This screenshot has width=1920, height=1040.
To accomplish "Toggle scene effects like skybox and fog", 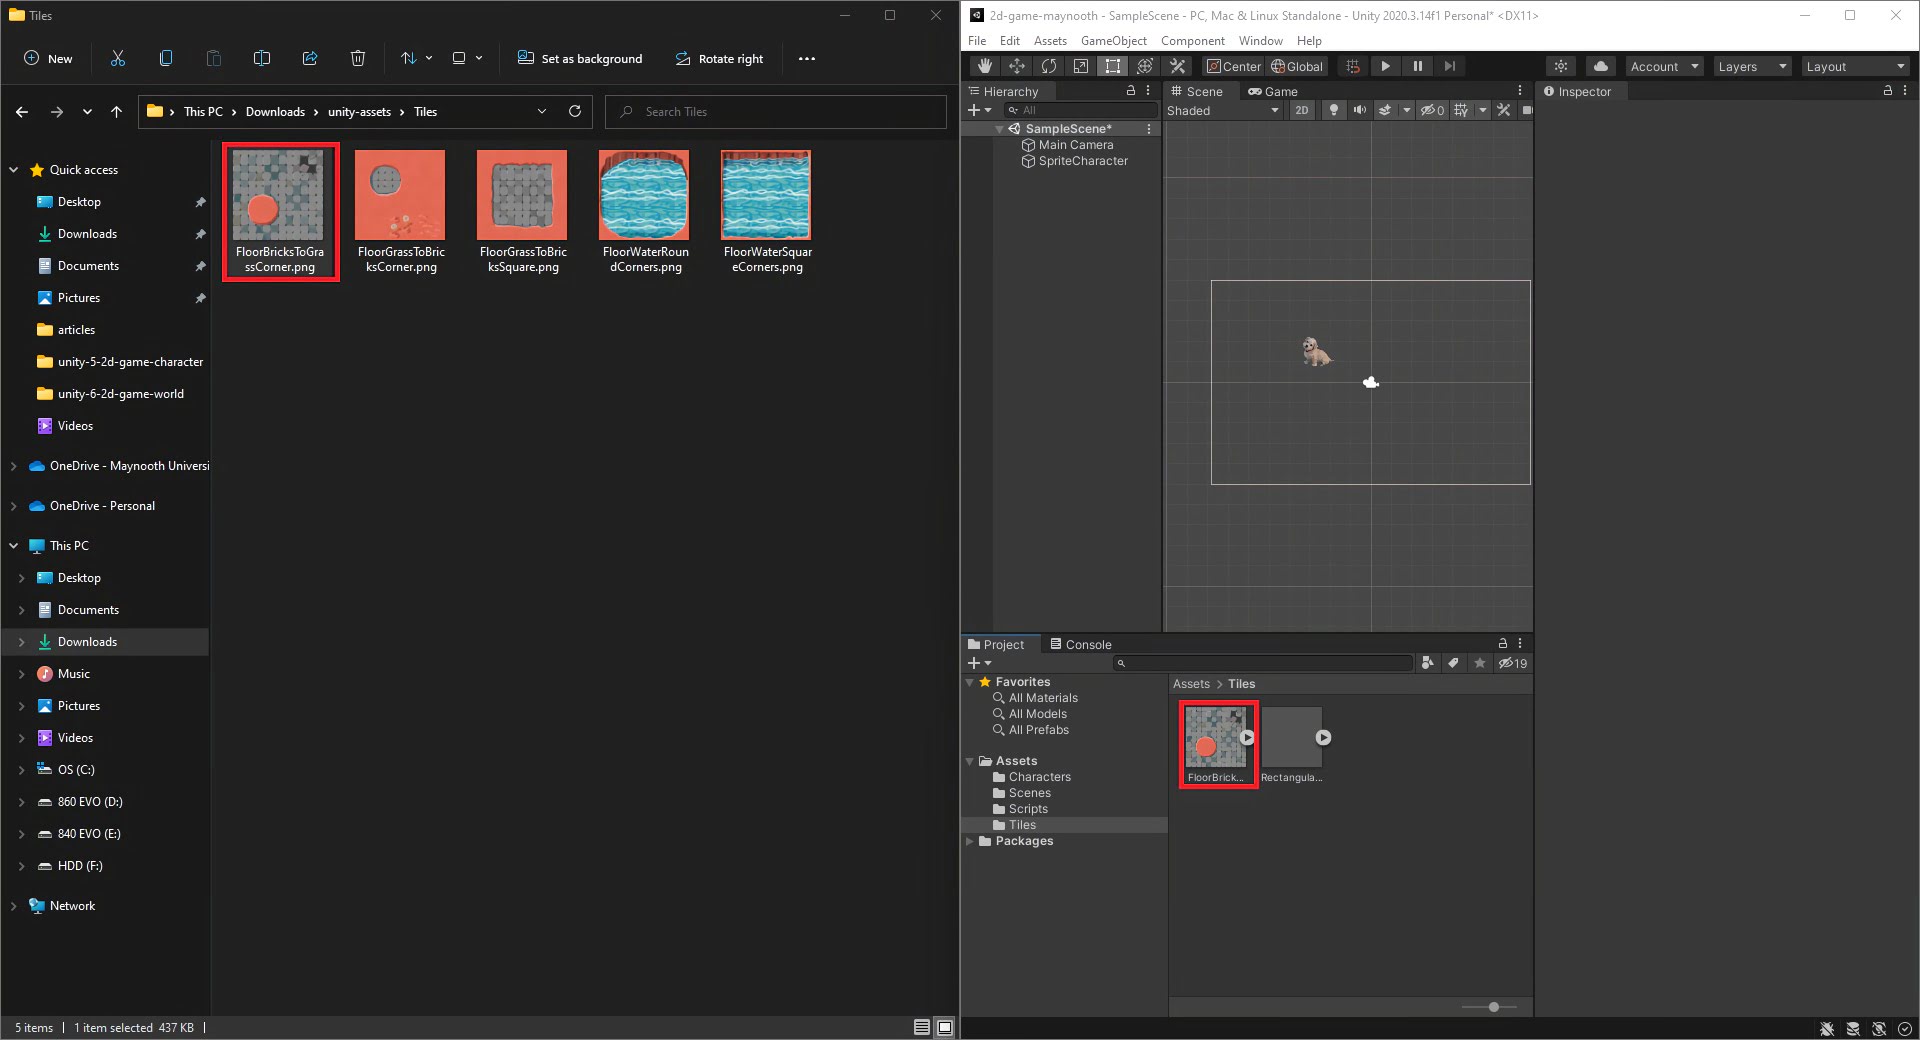I will (x=1385, y=110).
